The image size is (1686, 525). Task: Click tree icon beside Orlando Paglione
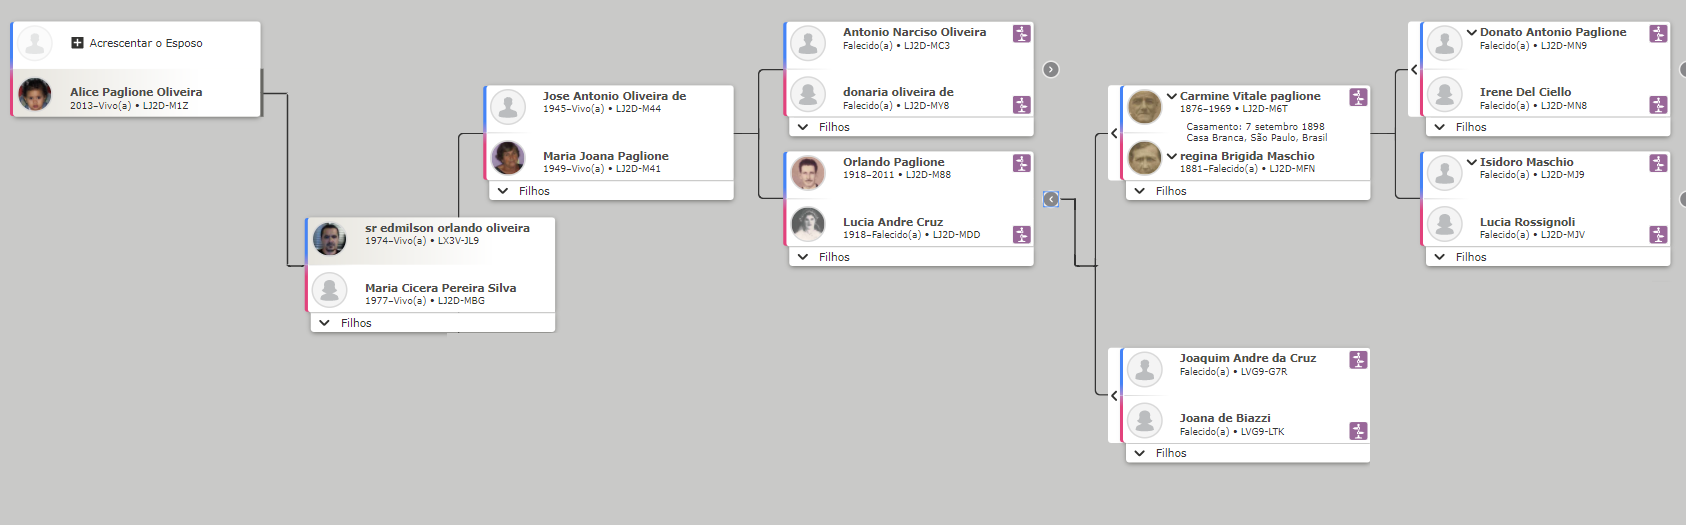pos(1021,163)
